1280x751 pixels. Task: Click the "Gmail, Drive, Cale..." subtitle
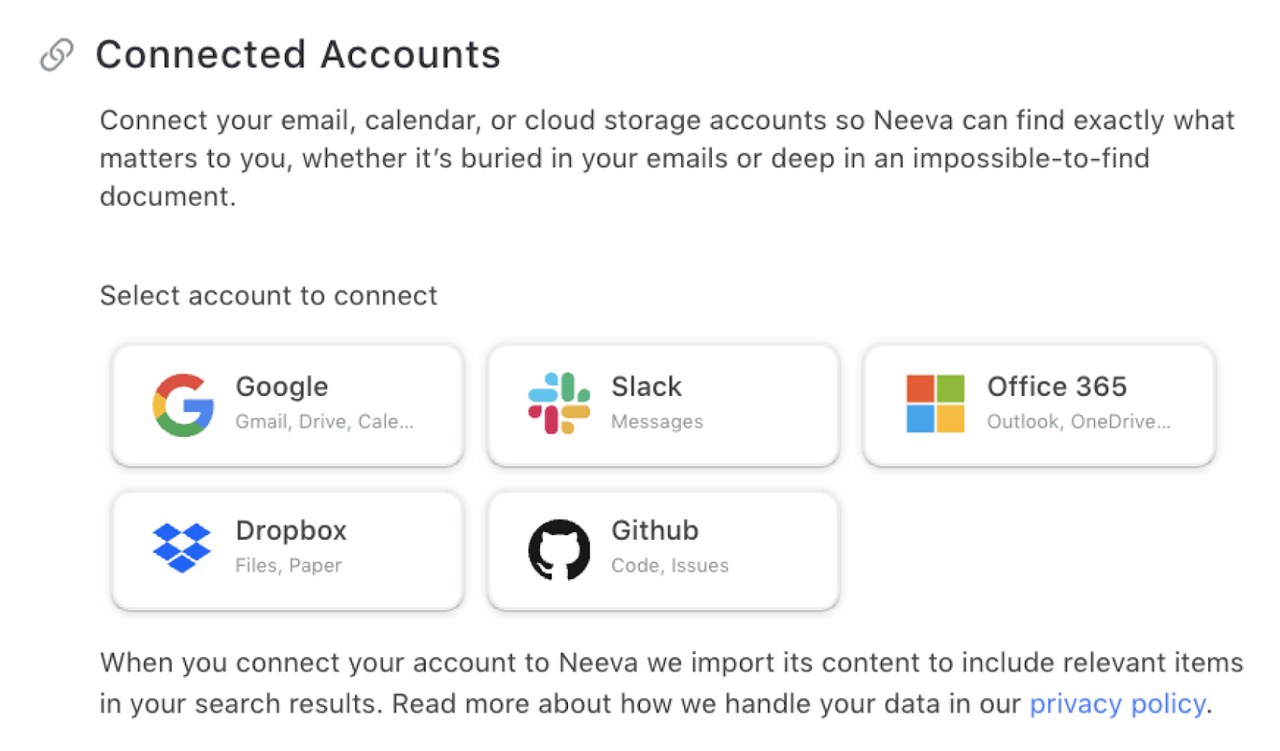[x=324, y=422]
